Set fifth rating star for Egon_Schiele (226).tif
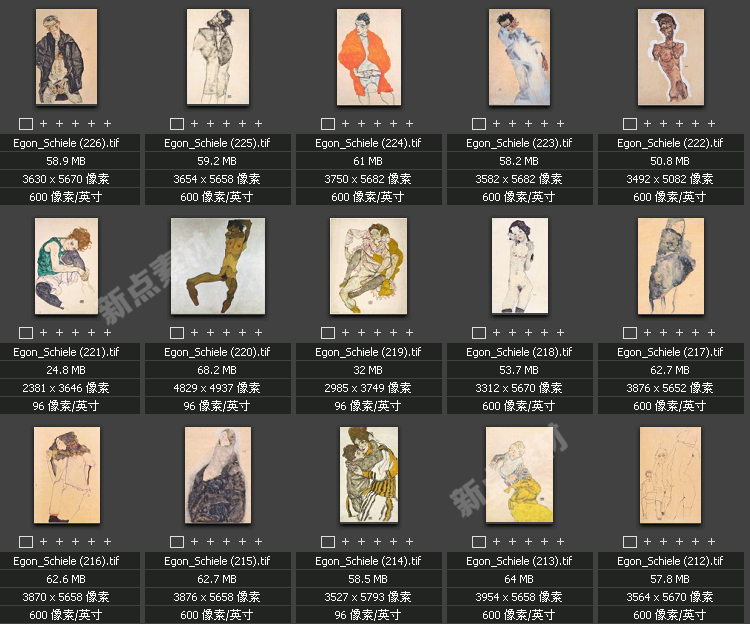 [108, 123]
